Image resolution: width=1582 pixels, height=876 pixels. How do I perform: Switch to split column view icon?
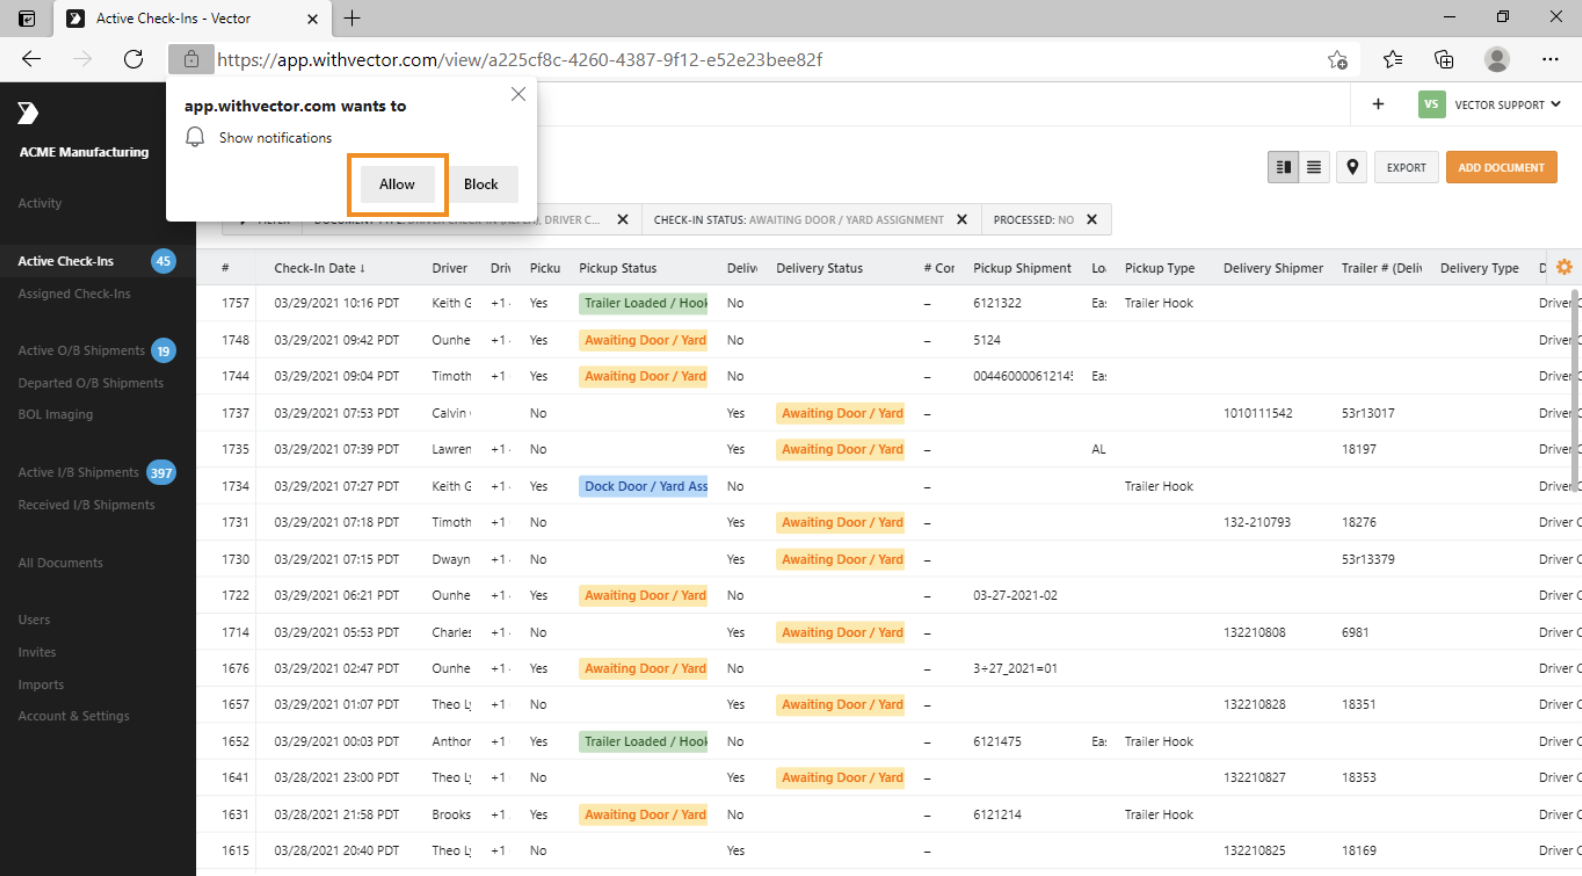pos(1283,167)
